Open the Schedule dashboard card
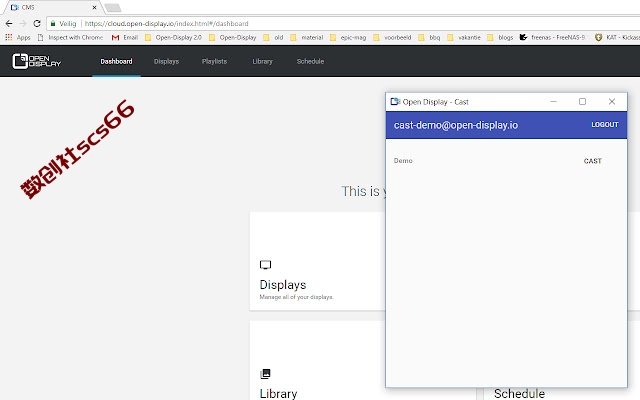This screenshot has width=640, height=400. pyautogui.click(x=519, y=393)
